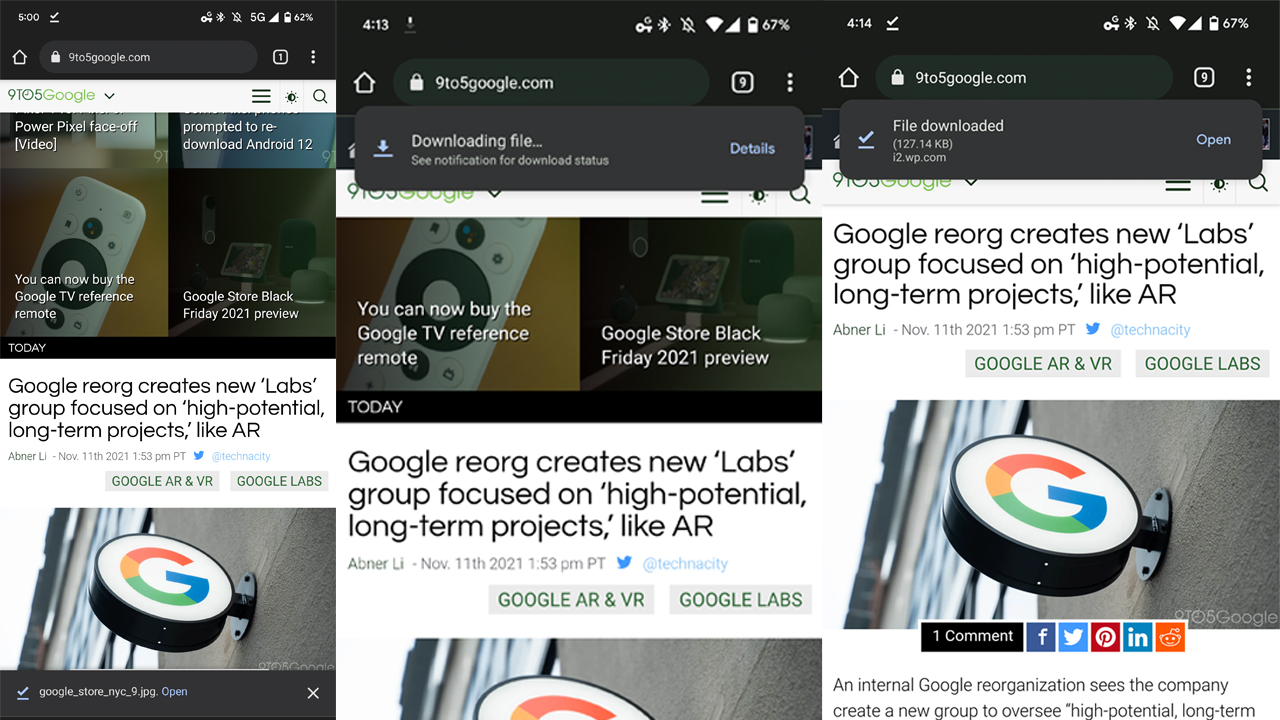Viewport: 1280px width, 720px height.
Task: Share the article via the LinkedIn icon
Action: (x=1137, y=637)
